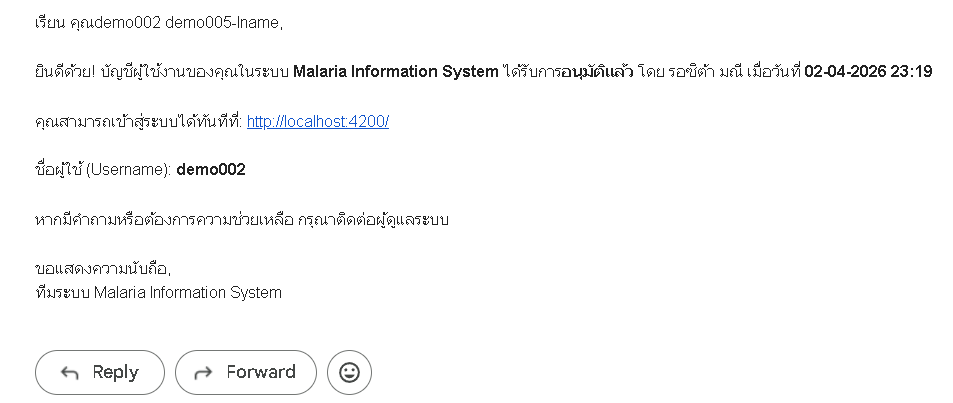The height and width of the screenshot is (403, 953).
Task: Click the curved Reply arrow icon
Action: point(70,373)
